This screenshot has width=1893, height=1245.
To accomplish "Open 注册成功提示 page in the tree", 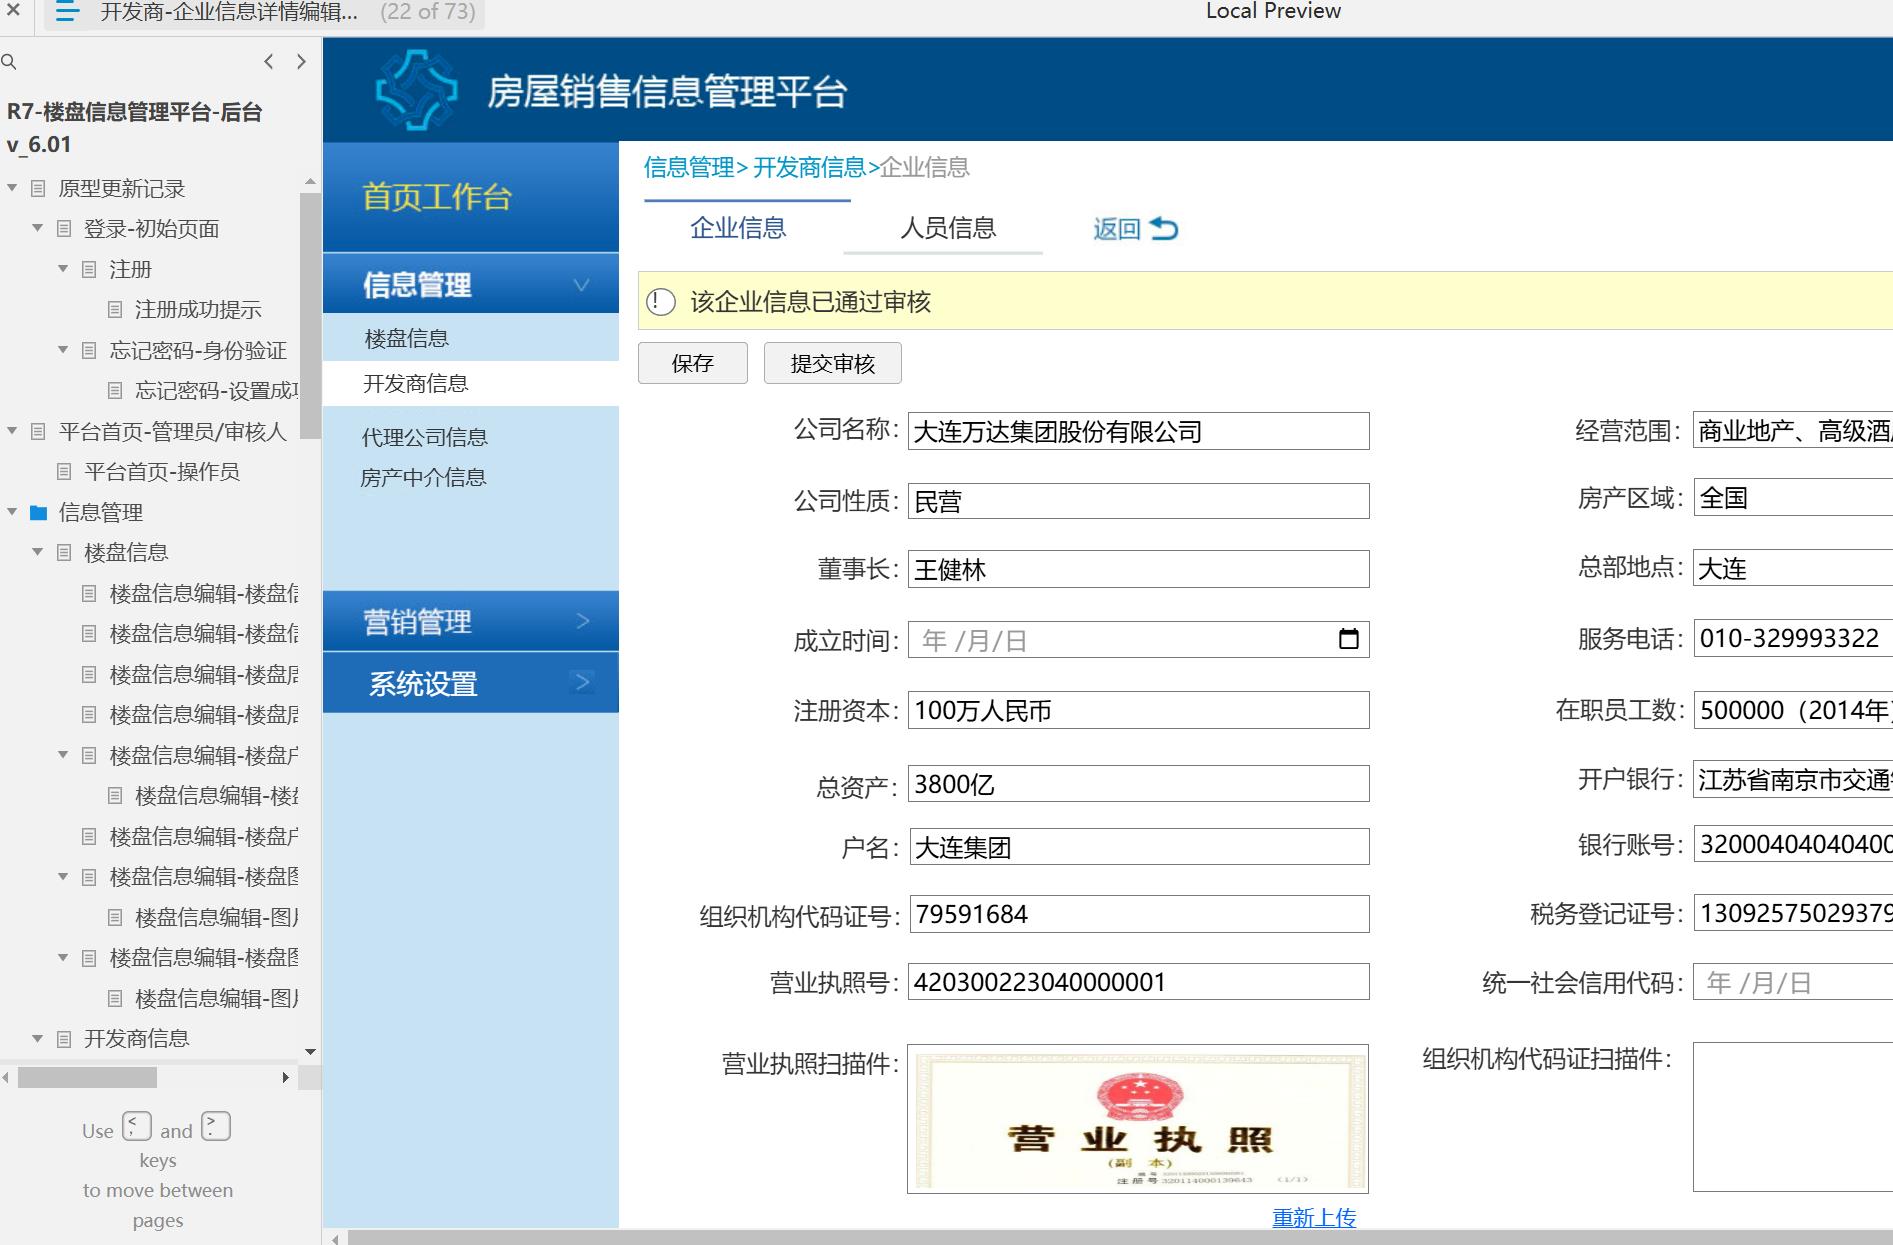I will (x=198, y=310).
